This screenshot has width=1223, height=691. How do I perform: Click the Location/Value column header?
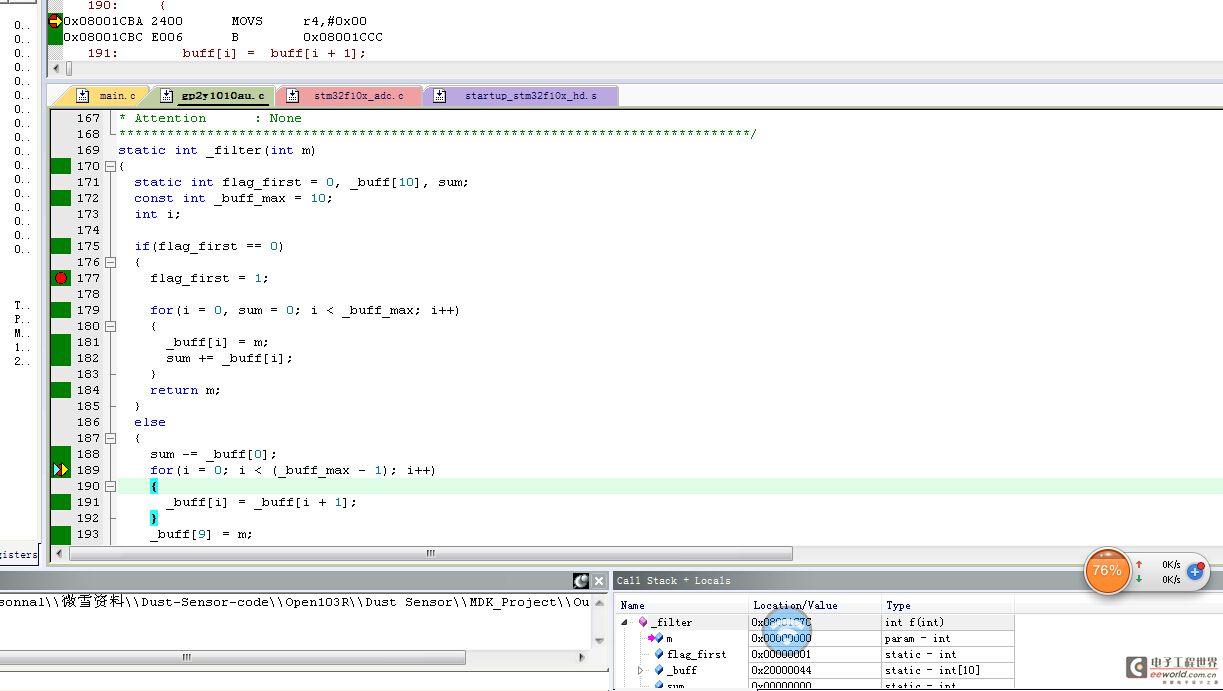(815, 605)
